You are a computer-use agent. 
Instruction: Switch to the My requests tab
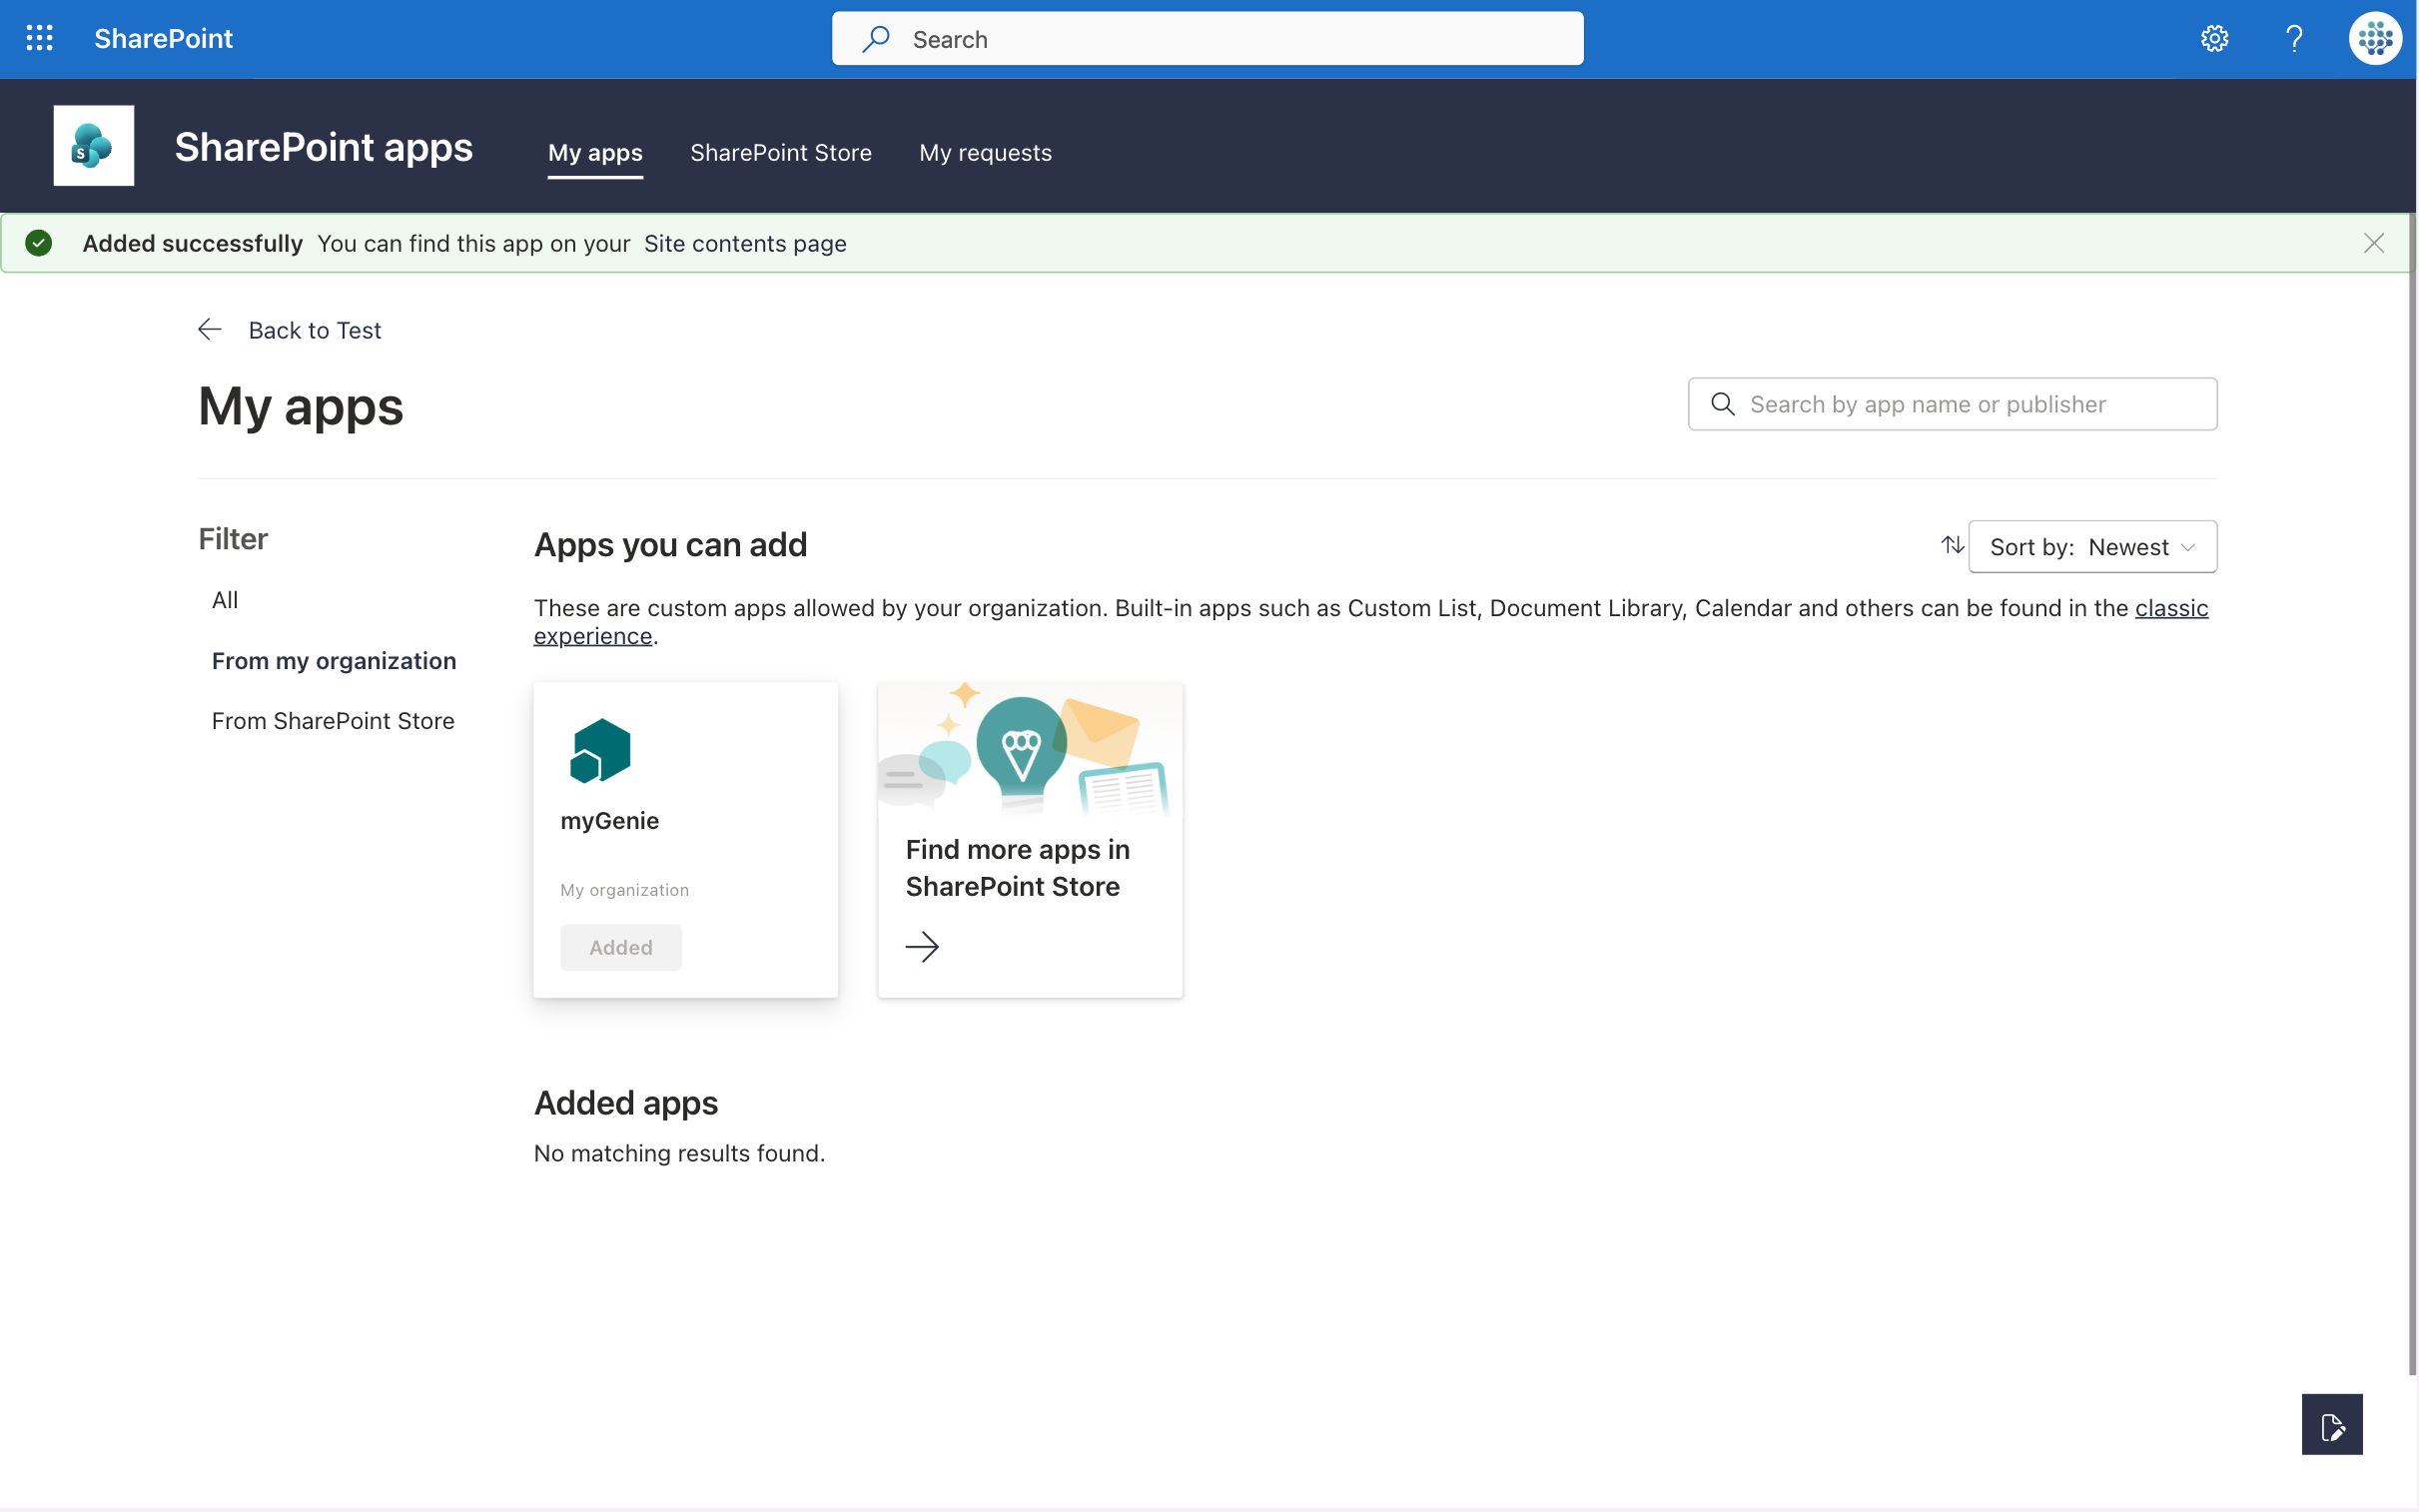(985, 153)
